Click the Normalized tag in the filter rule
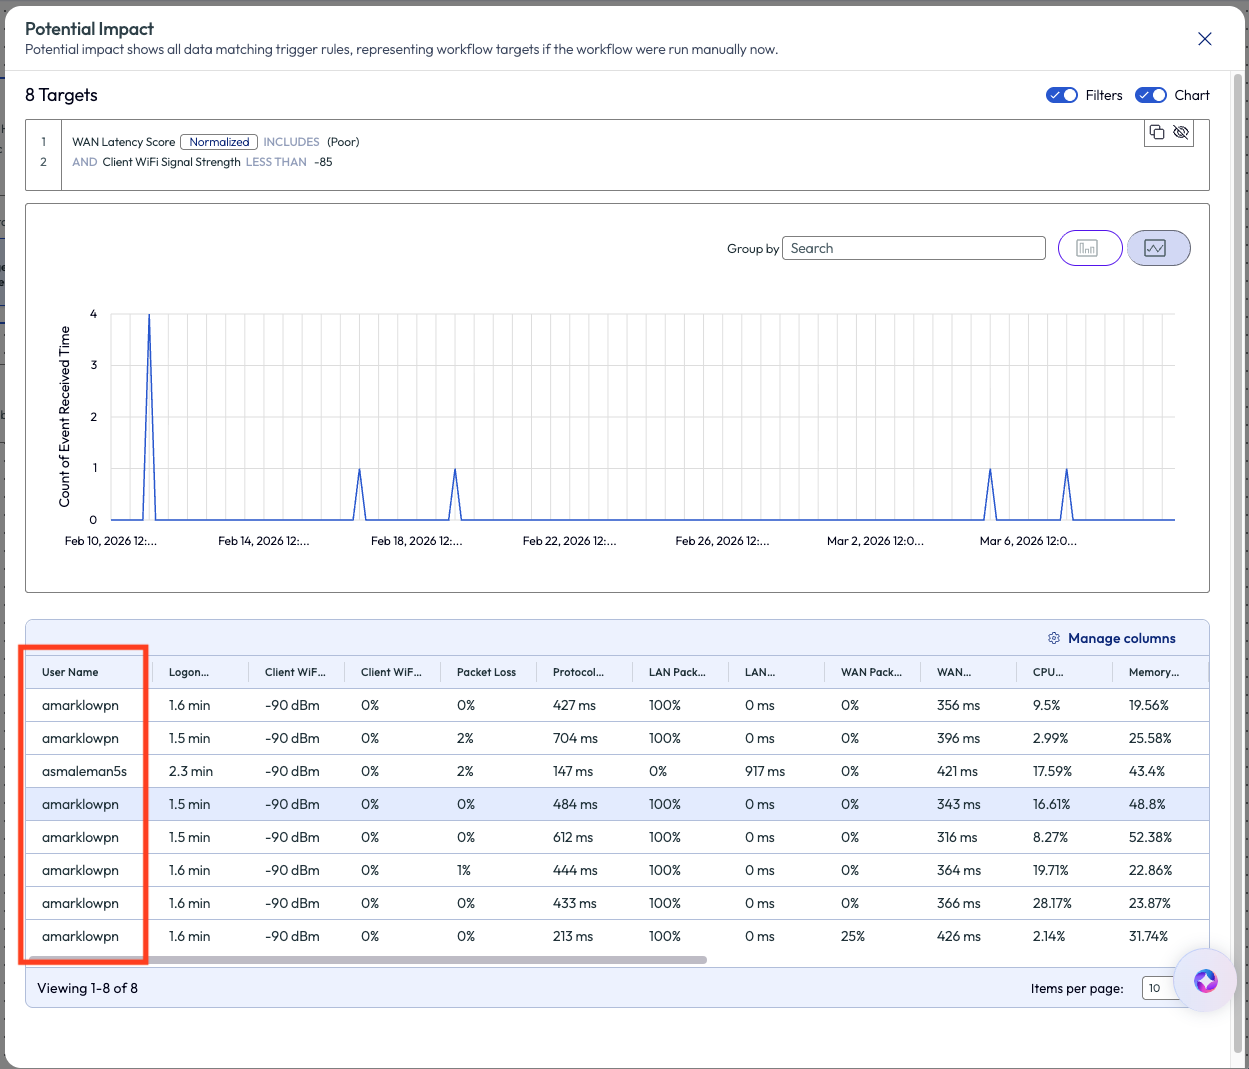This screenshot has height=1069, width=1249. 219,142
